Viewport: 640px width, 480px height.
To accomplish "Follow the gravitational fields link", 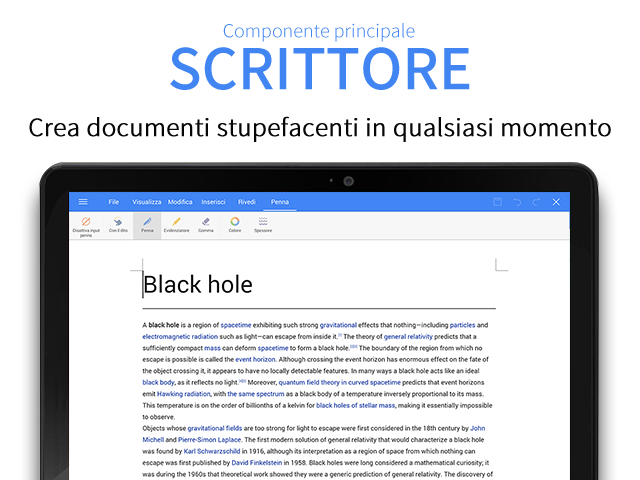I will click(215, 428).
